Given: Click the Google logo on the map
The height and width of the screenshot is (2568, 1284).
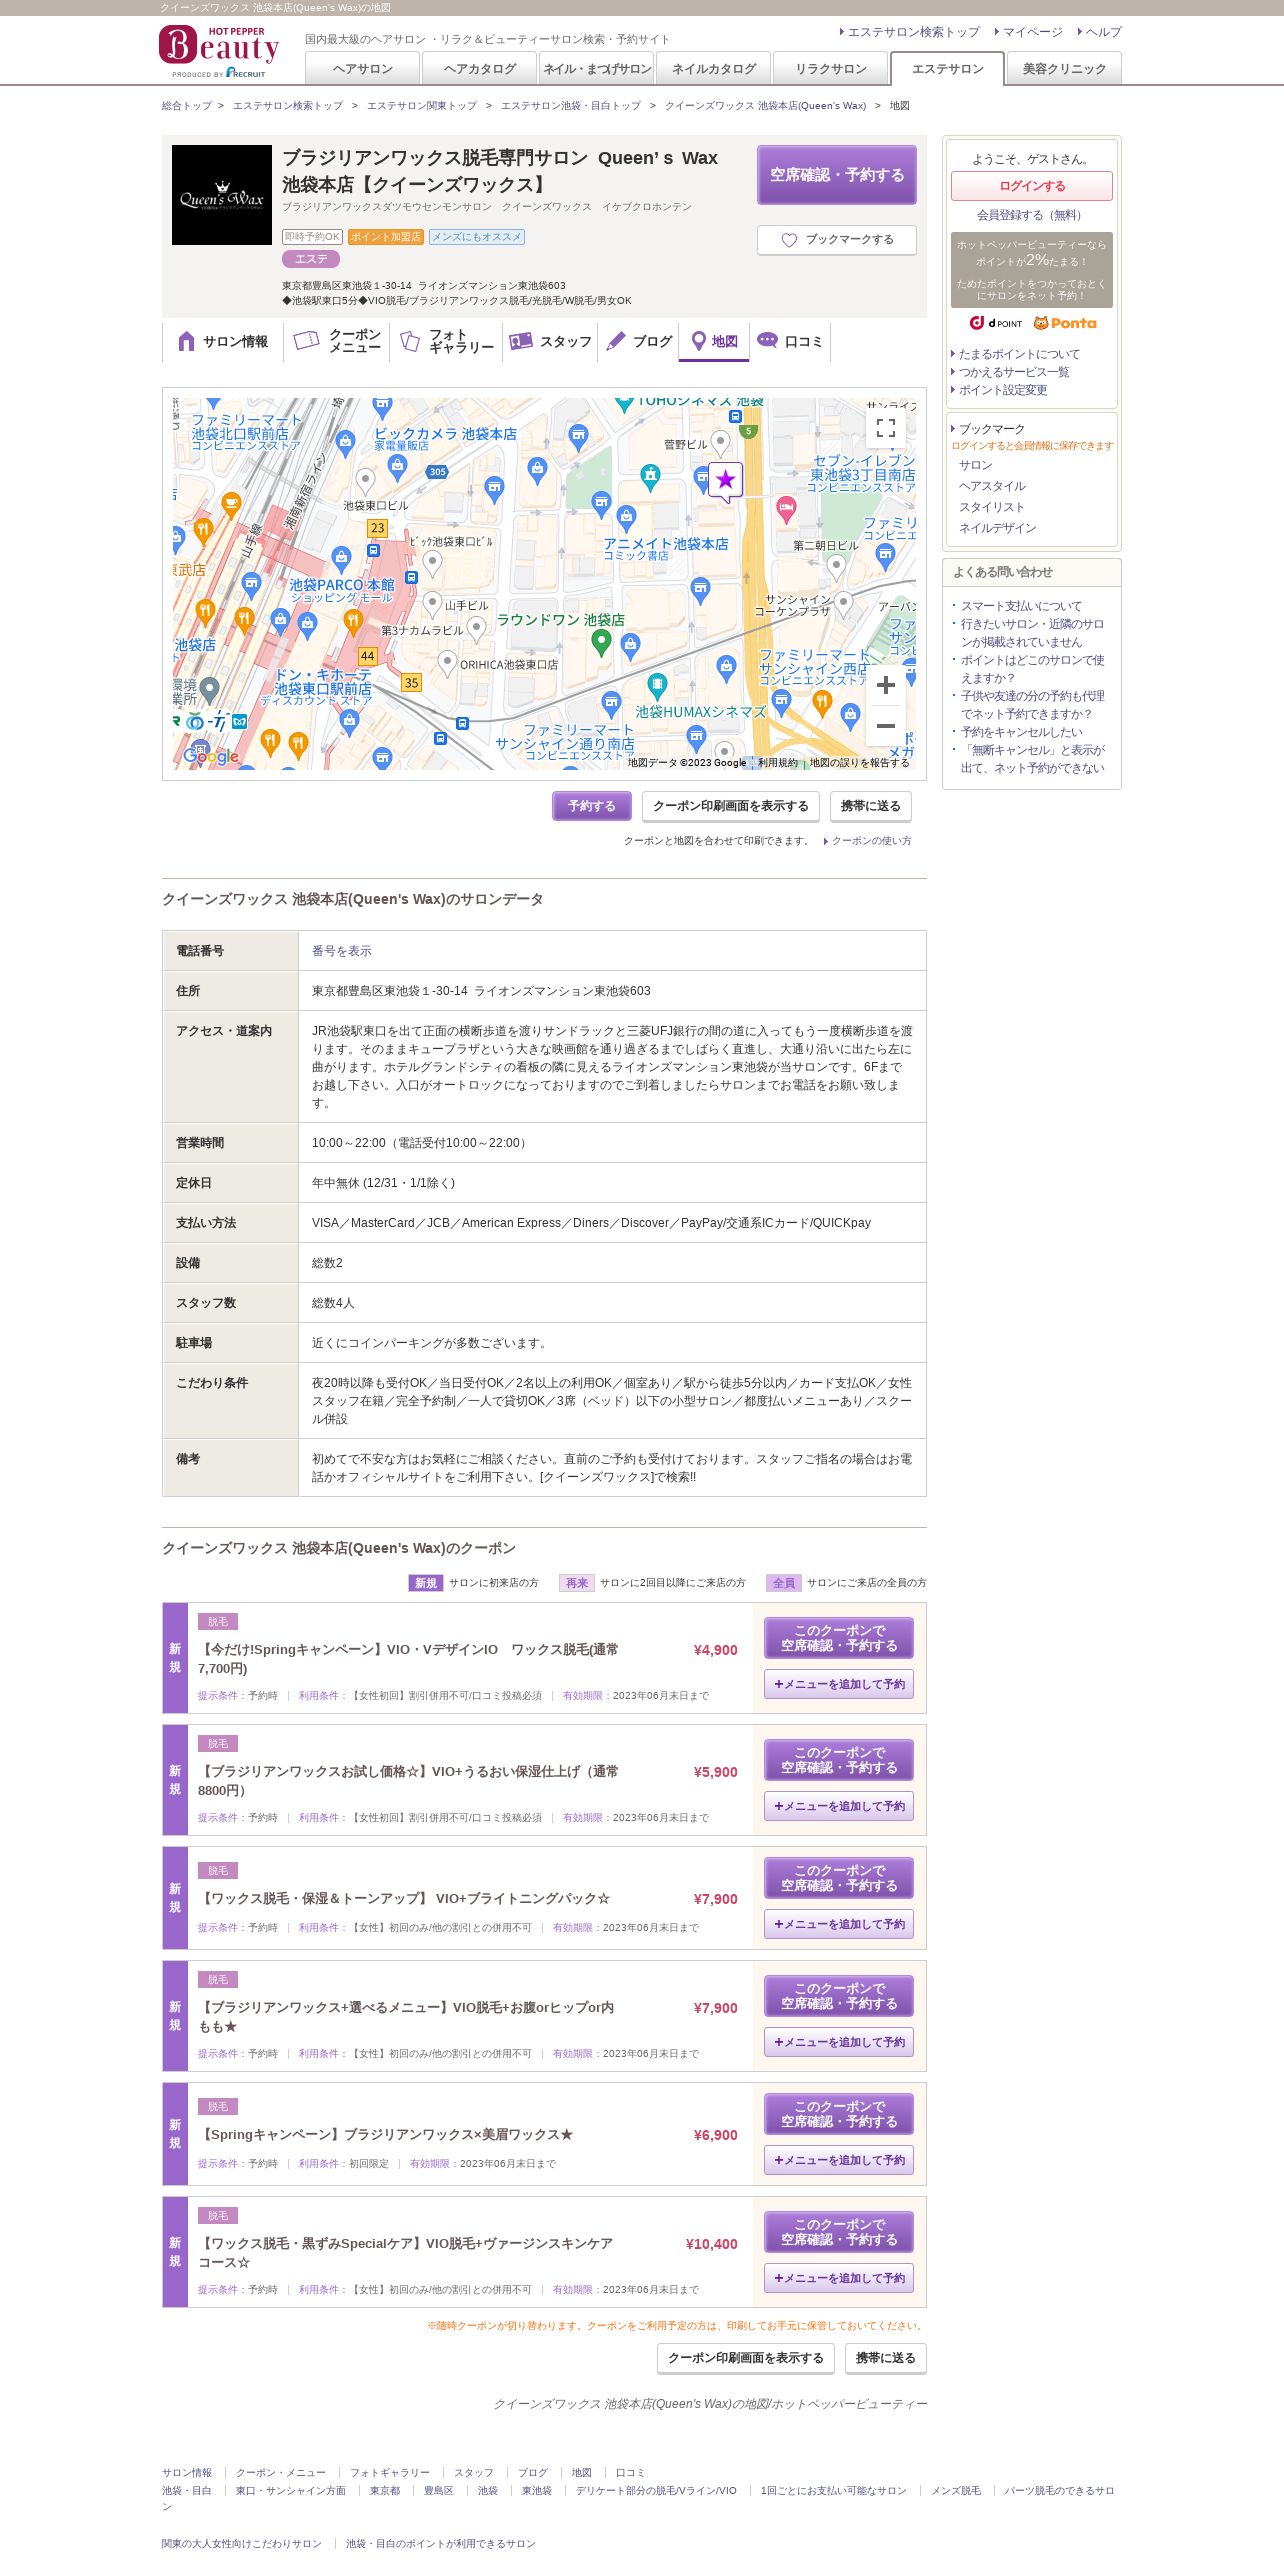Looking at the screenshot, I should [x=211, y=756].
